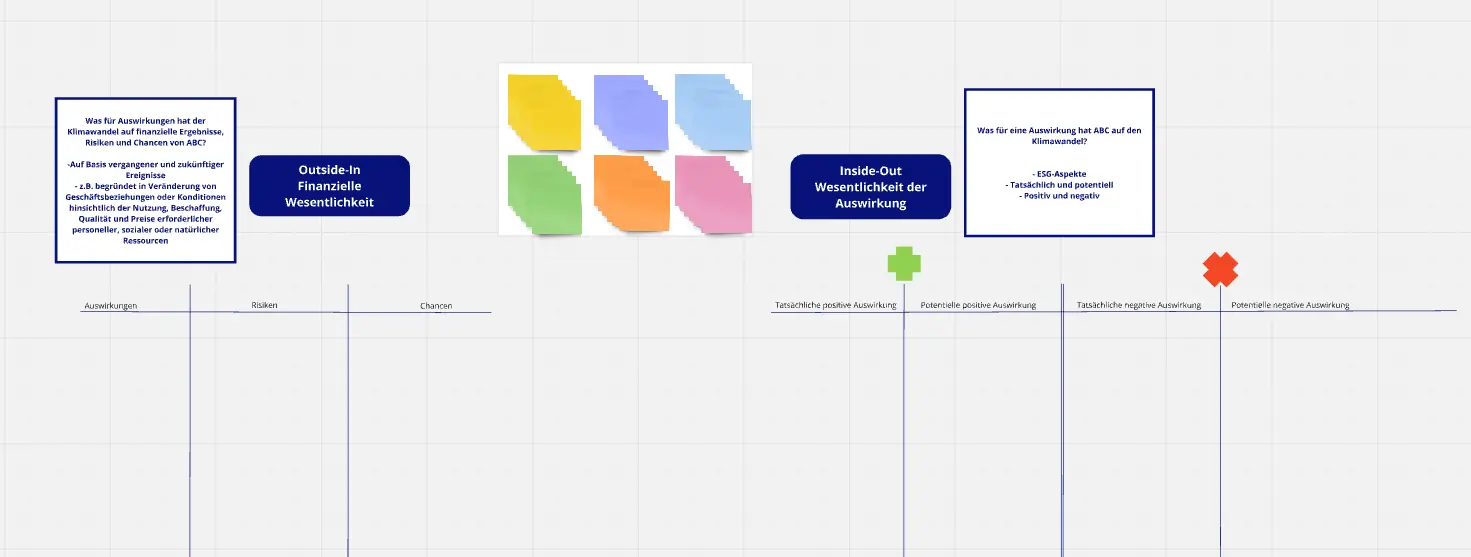Click the green plus icon

point(904,264)
